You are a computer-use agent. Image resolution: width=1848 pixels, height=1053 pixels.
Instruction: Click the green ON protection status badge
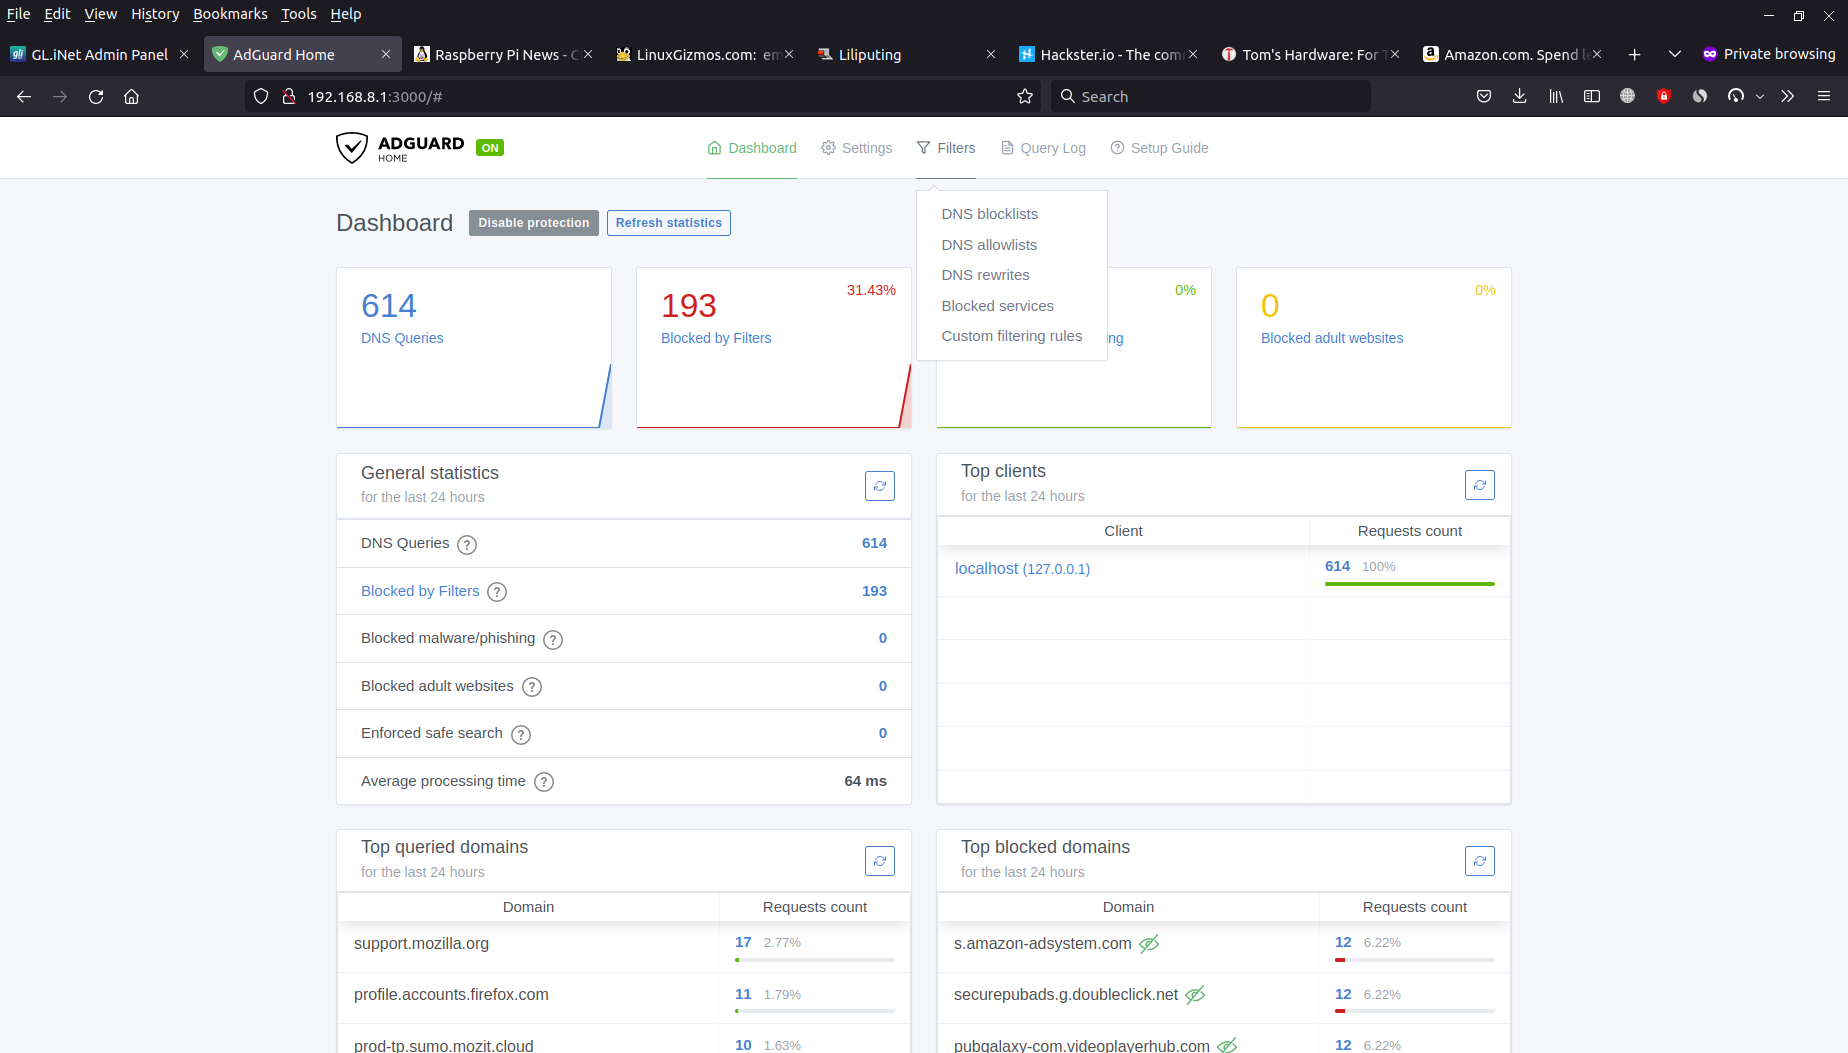(490, 148)
